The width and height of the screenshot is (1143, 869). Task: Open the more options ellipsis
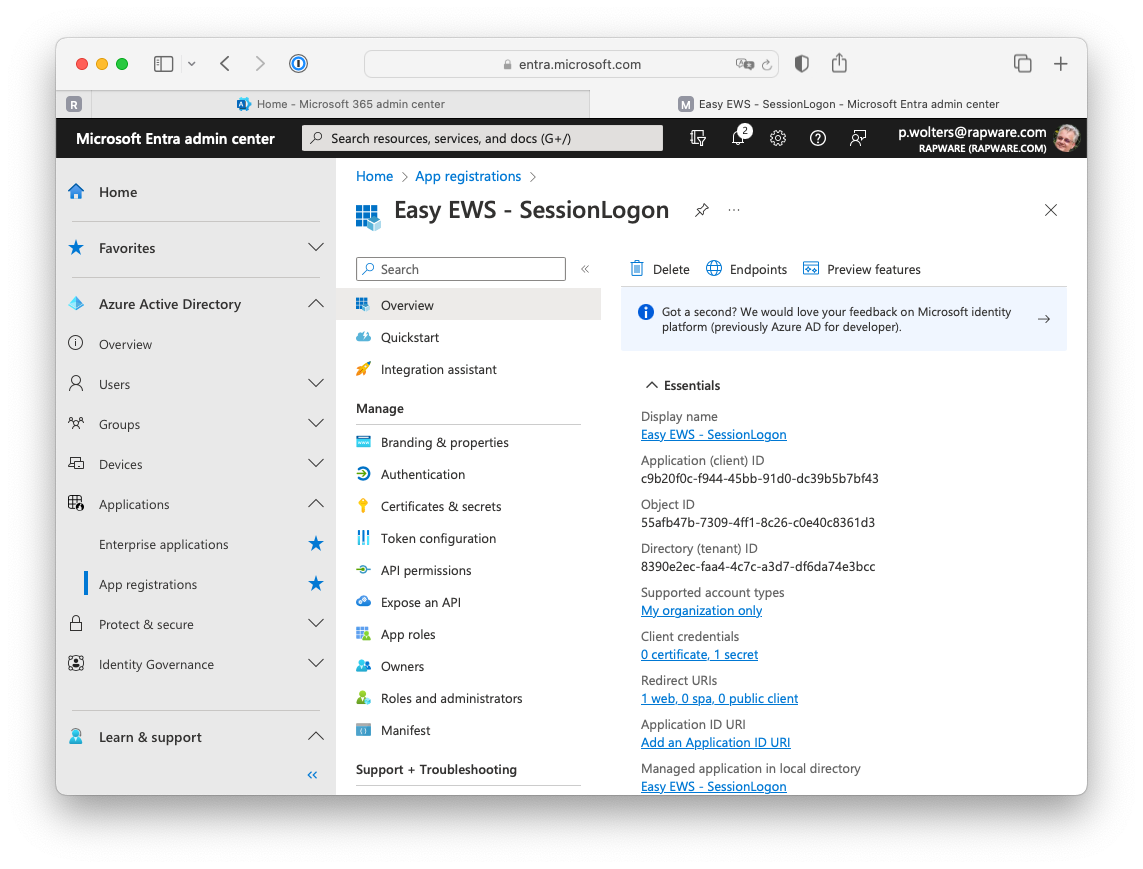734,211
